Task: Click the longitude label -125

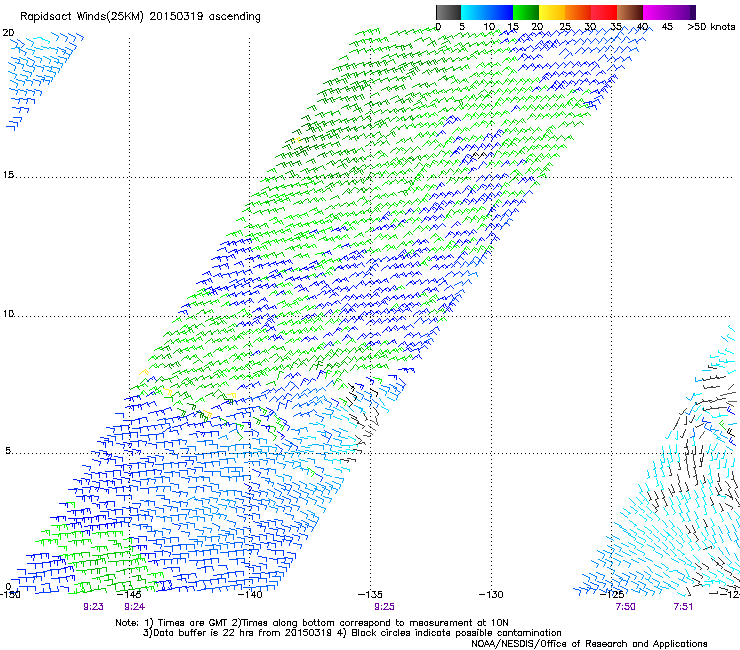Action: [612, 594]
